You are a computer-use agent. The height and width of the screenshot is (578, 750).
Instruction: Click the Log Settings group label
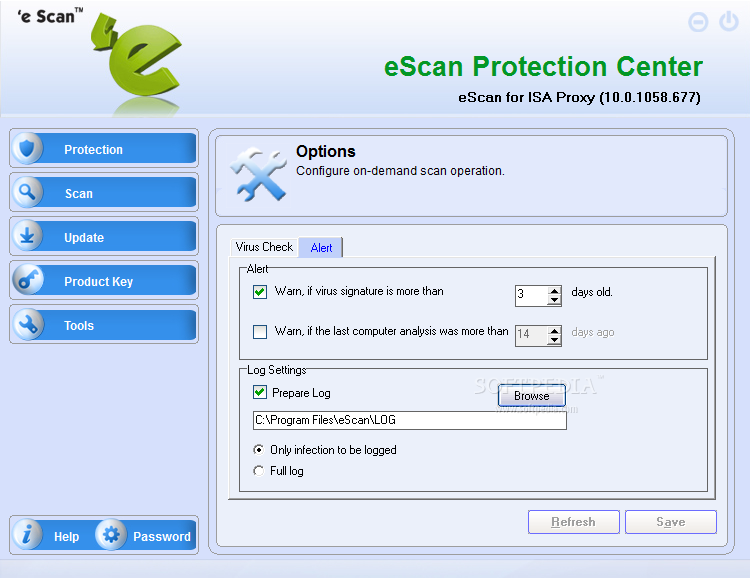coord(276,370)
